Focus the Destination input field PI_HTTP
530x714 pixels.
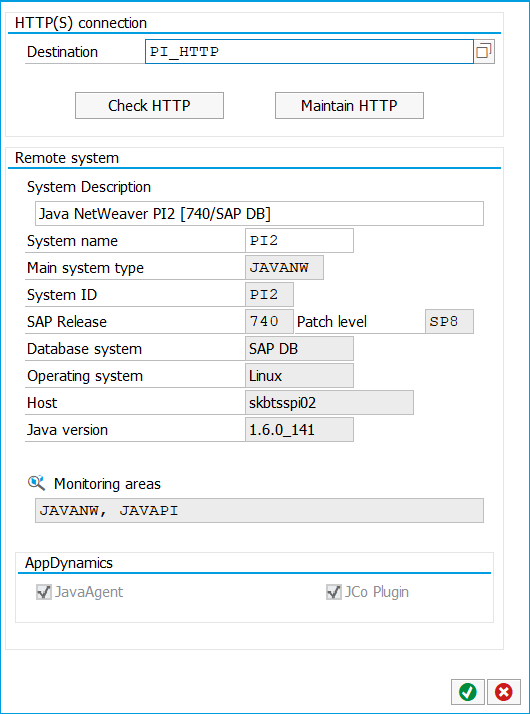309,51
